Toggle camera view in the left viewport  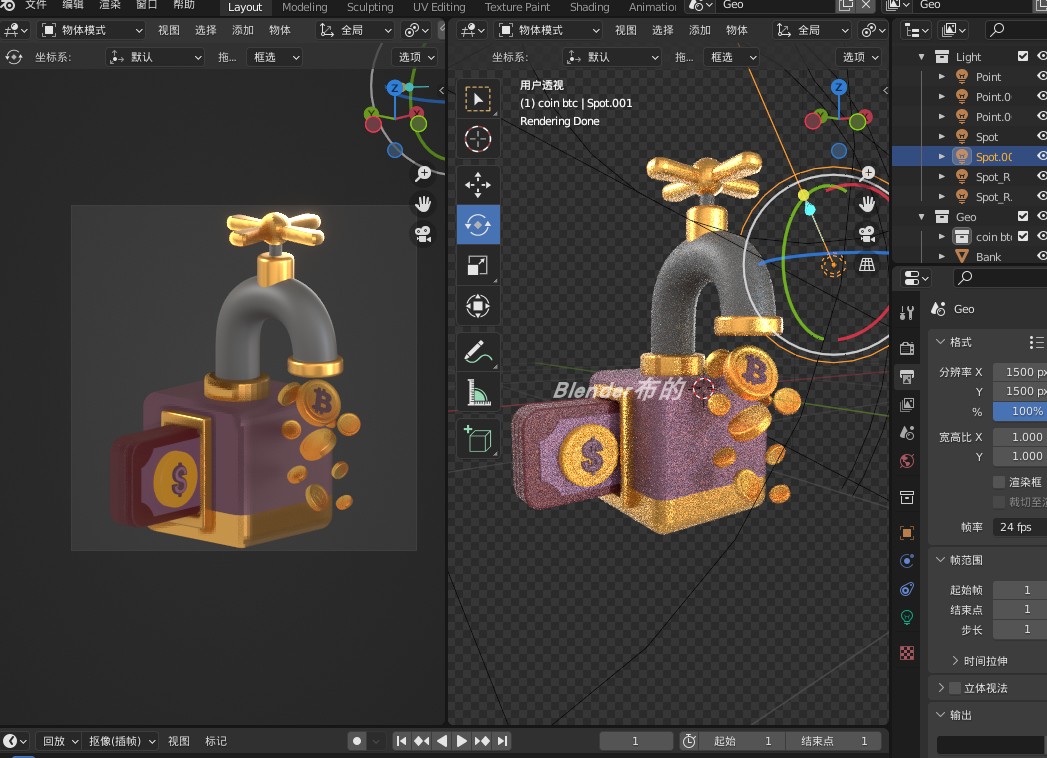coord(423,234)
